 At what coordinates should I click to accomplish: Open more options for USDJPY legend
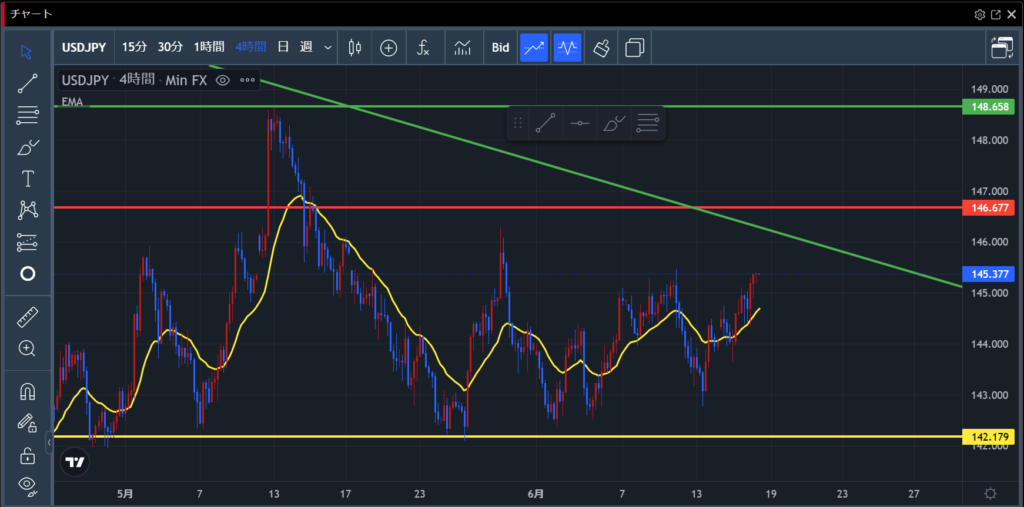247,80
